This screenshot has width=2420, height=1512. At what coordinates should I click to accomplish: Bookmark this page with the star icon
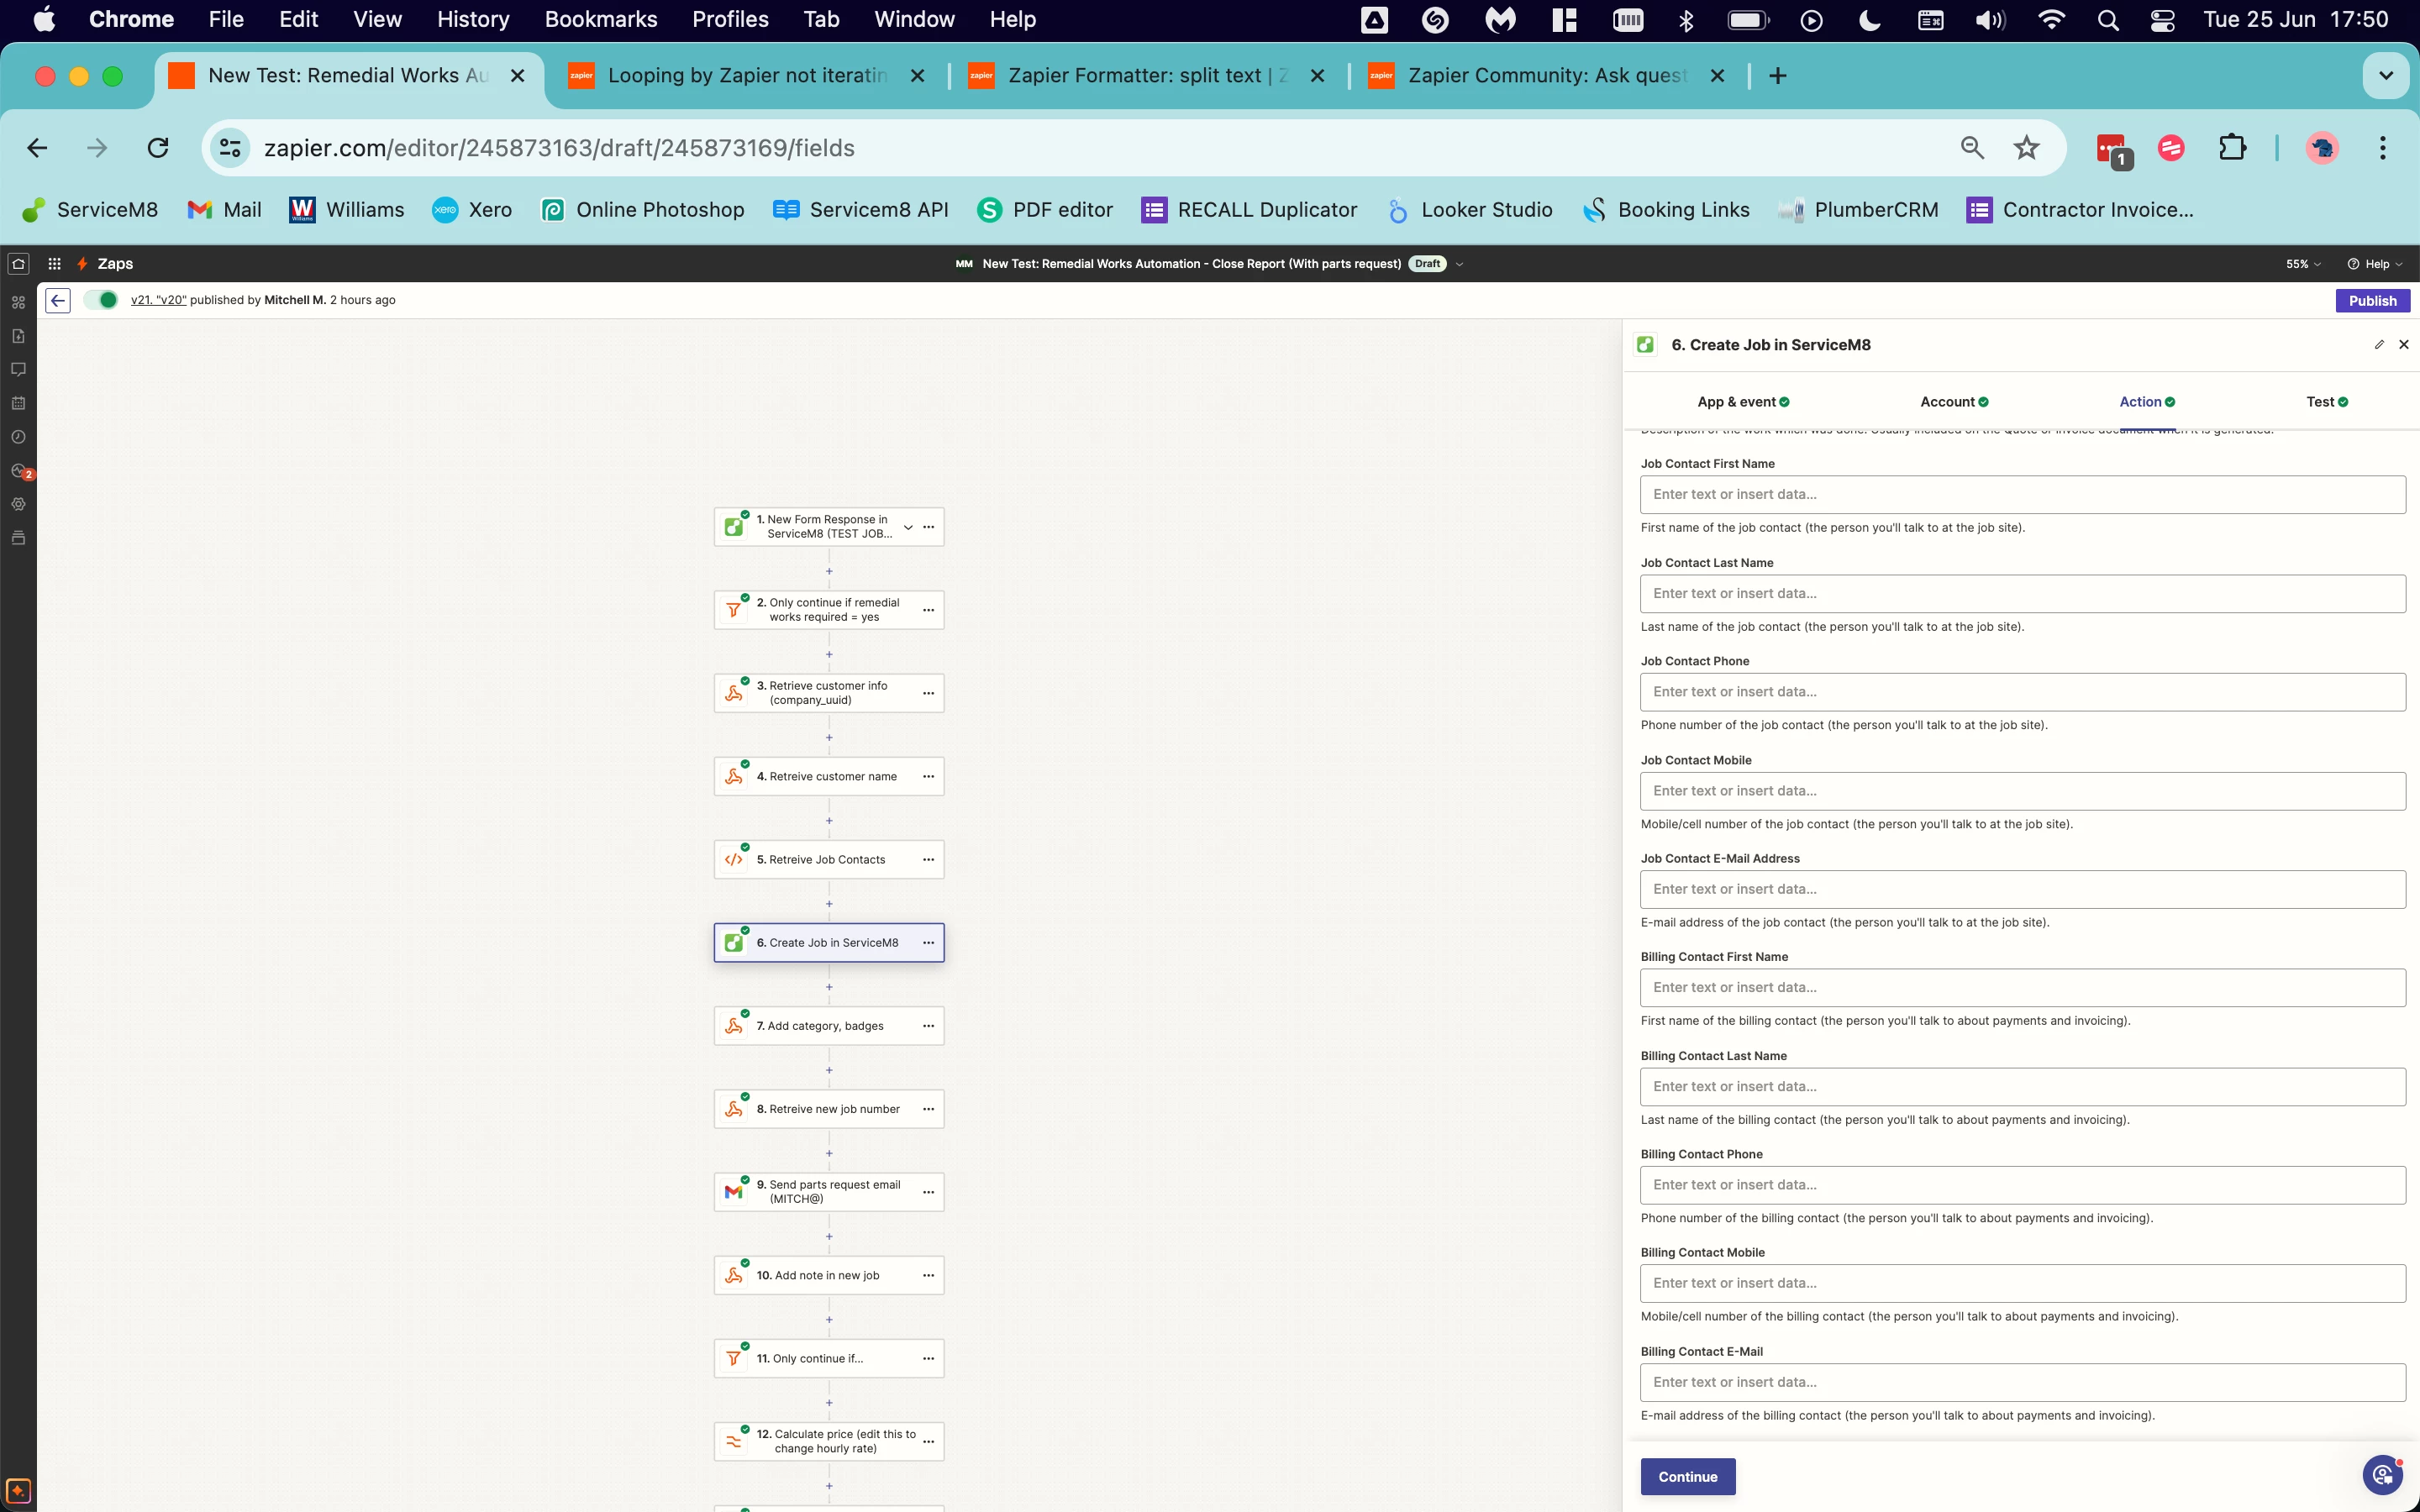tap(2026, 148)
